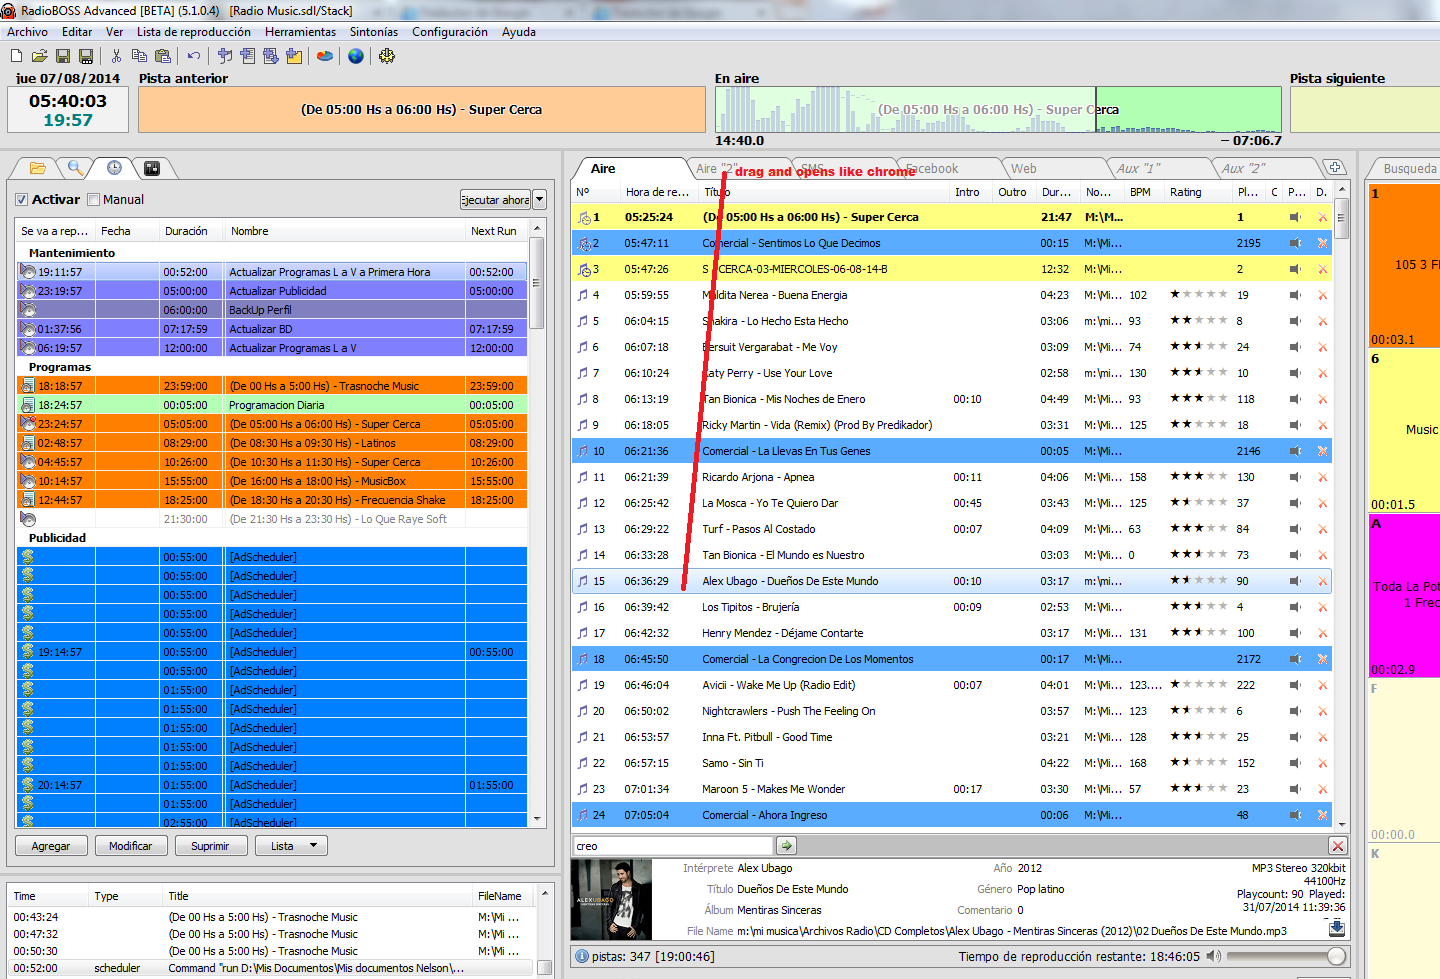Undo last action with the arrow icon
1440x979 pixels.
click(193, 56)
